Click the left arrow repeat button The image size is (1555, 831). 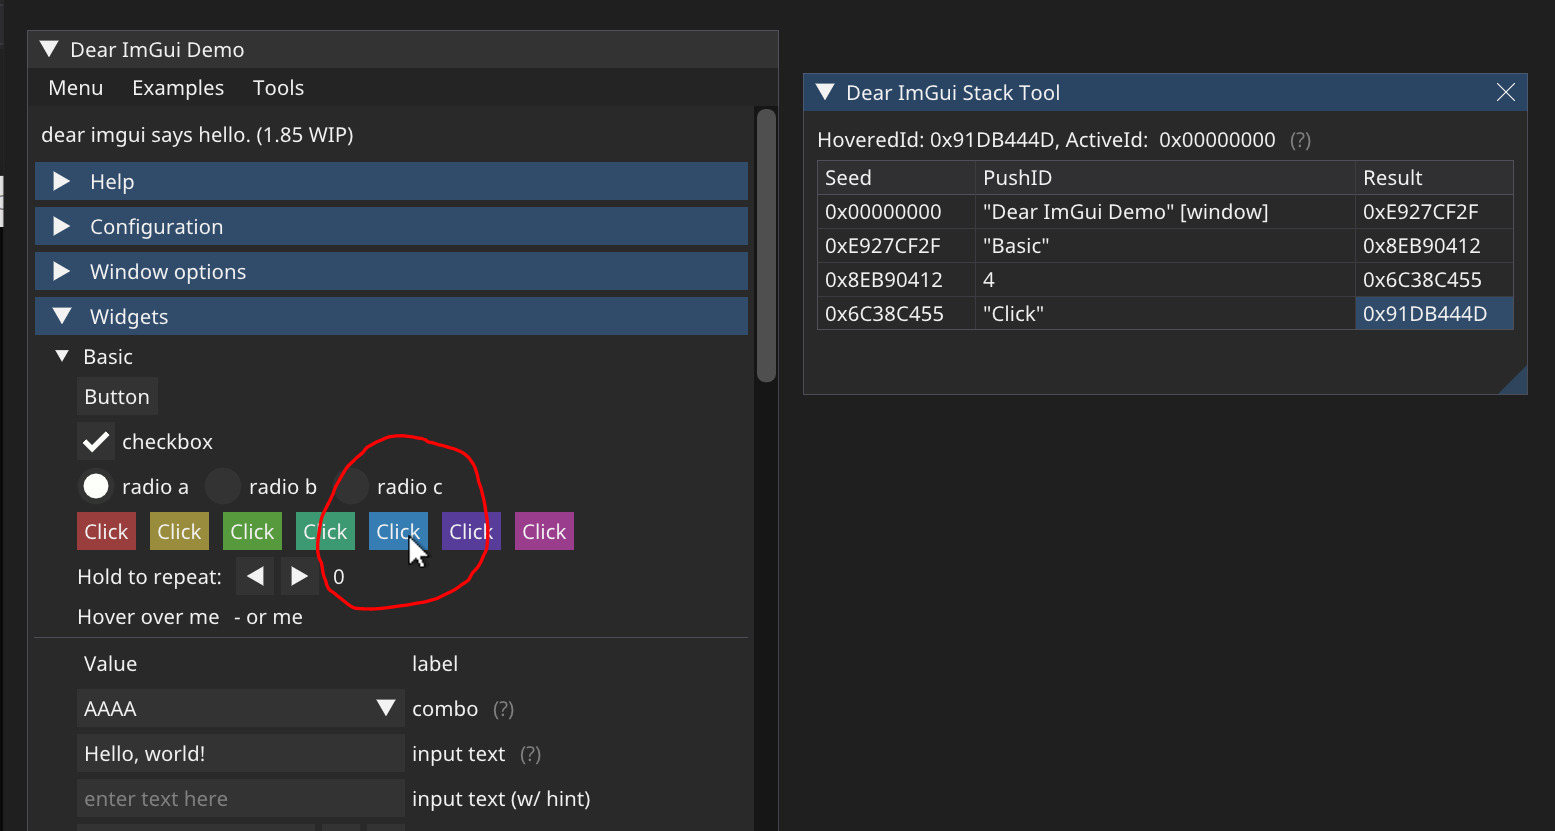(254, 576)
